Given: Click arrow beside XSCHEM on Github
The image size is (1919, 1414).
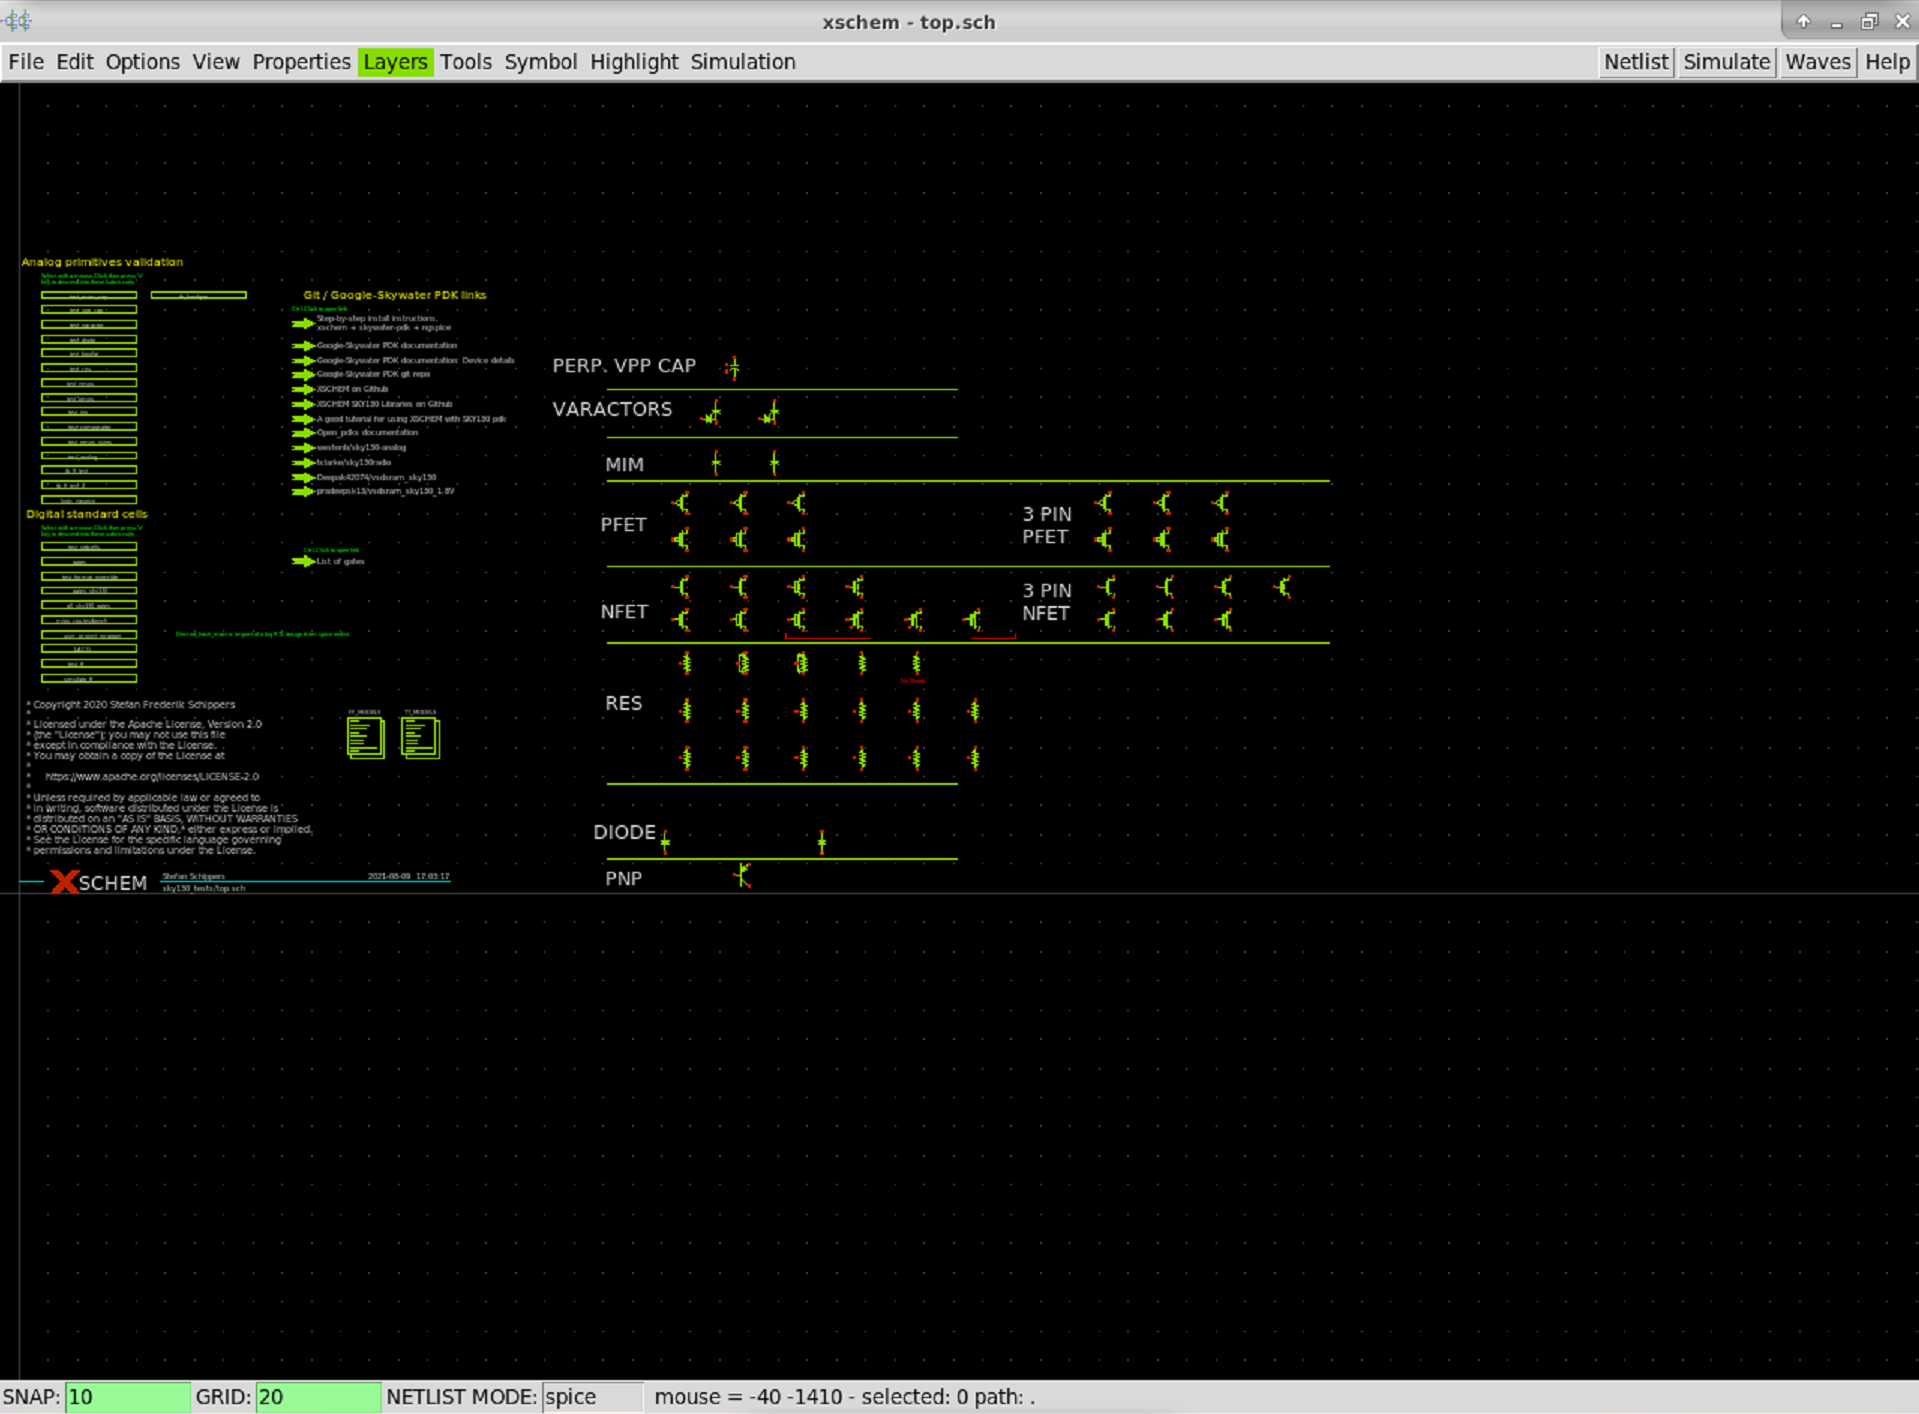Looking at the screenshot, I should [x=303, y=389].
